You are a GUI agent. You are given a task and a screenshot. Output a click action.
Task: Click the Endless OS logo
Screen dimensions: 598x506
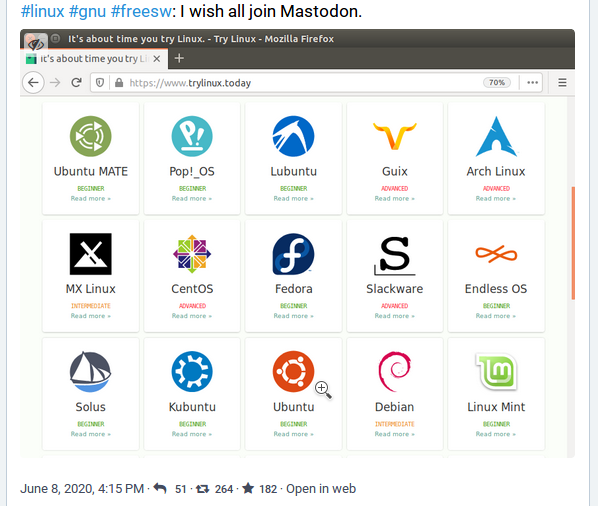[x=496, y=254]
